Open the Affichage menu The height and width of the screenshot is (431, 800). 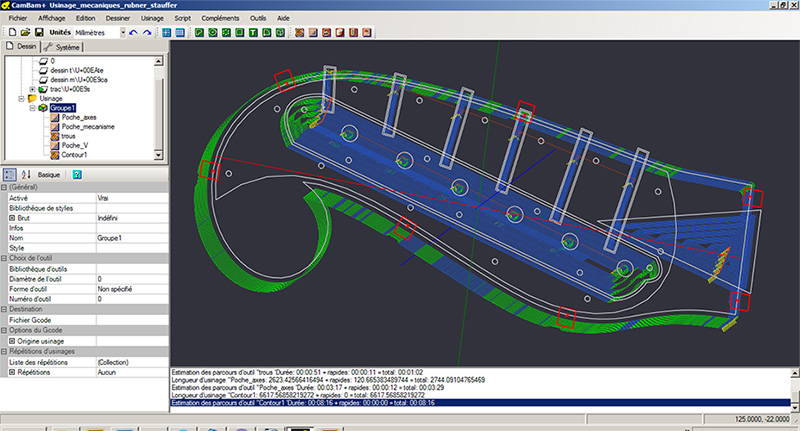[52, 18]
